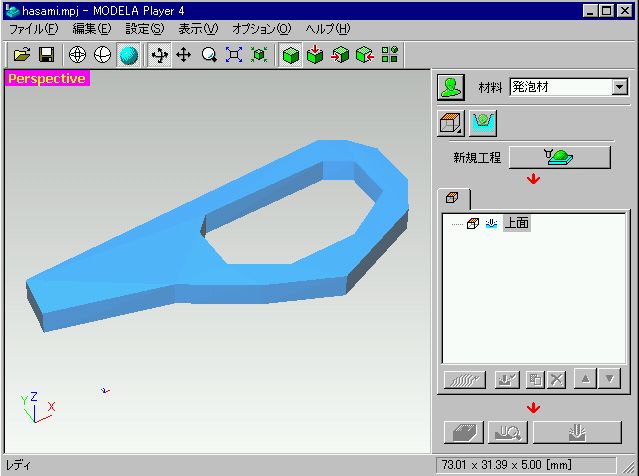Toggle the perspective green cube view
The image size is (639, 476).
click(290, 55)
